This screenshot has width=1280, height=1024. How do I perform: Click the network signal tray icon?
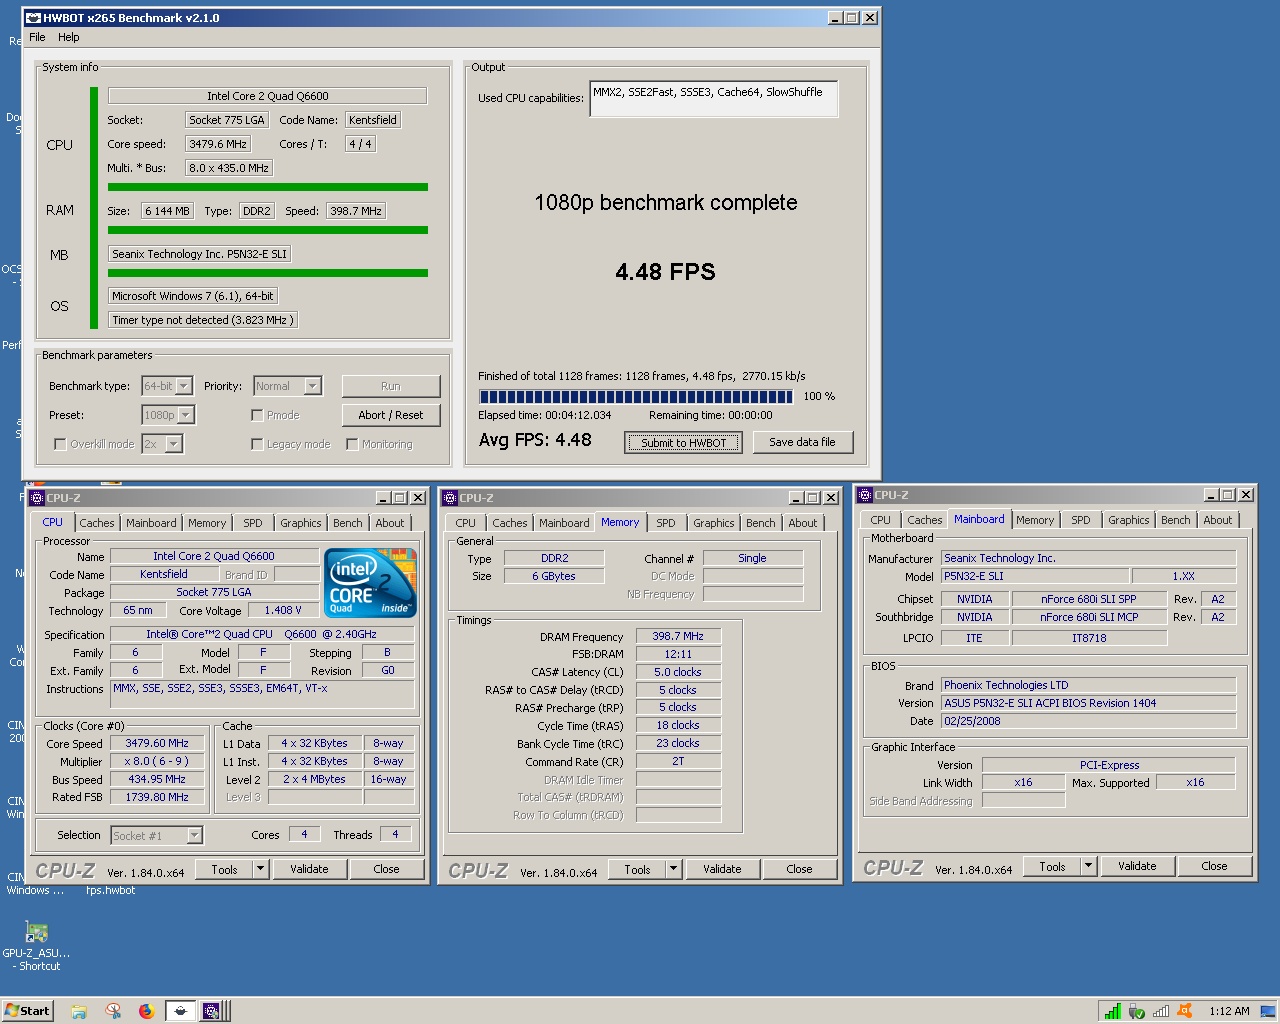pos(1160,1011)
